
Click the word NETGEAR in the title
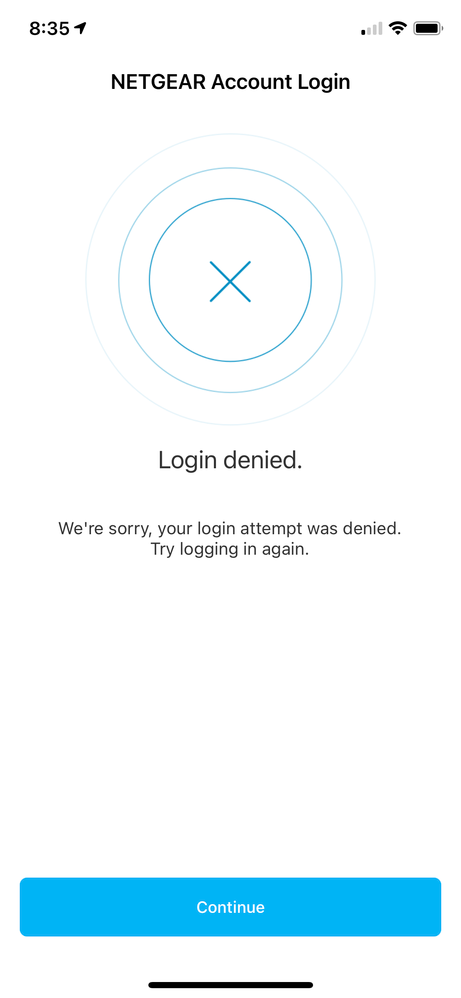[x=159, y=82]
